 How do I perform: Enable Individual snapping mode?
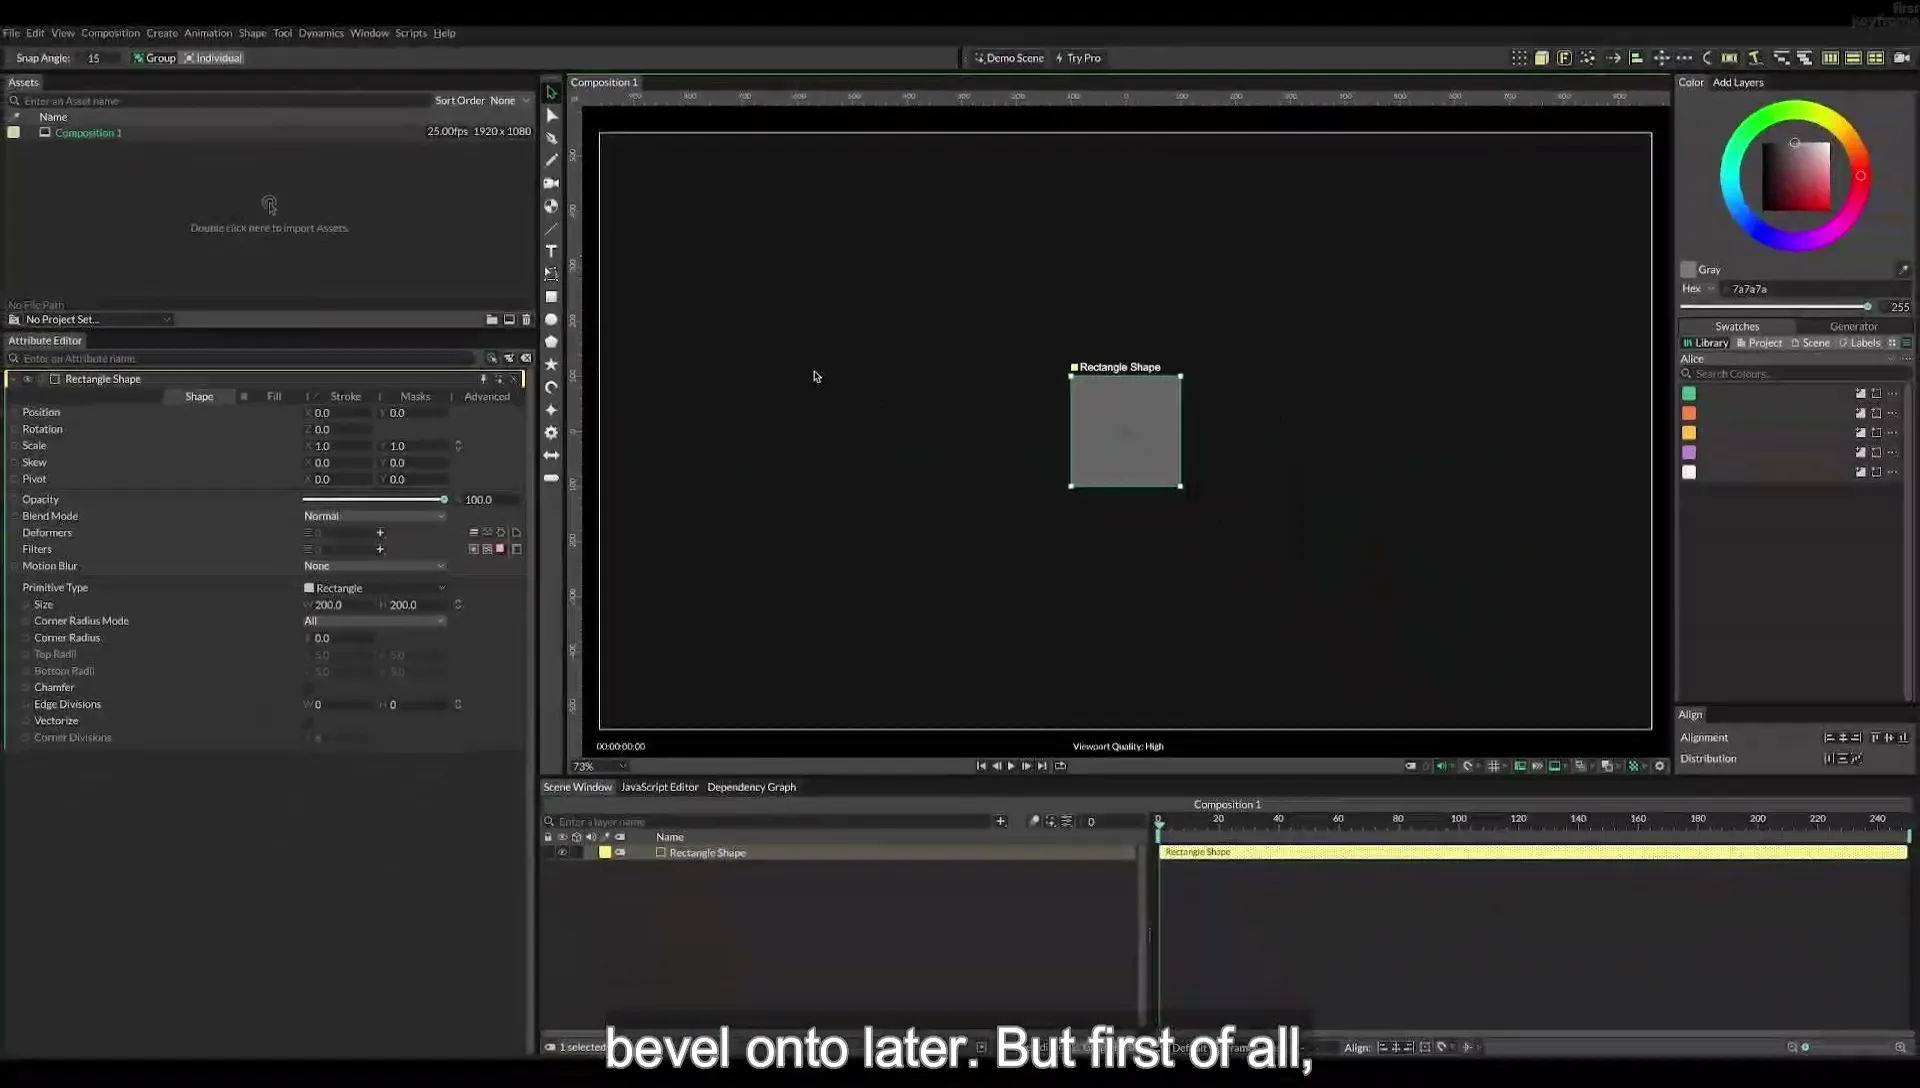click(x=213, y=58)
